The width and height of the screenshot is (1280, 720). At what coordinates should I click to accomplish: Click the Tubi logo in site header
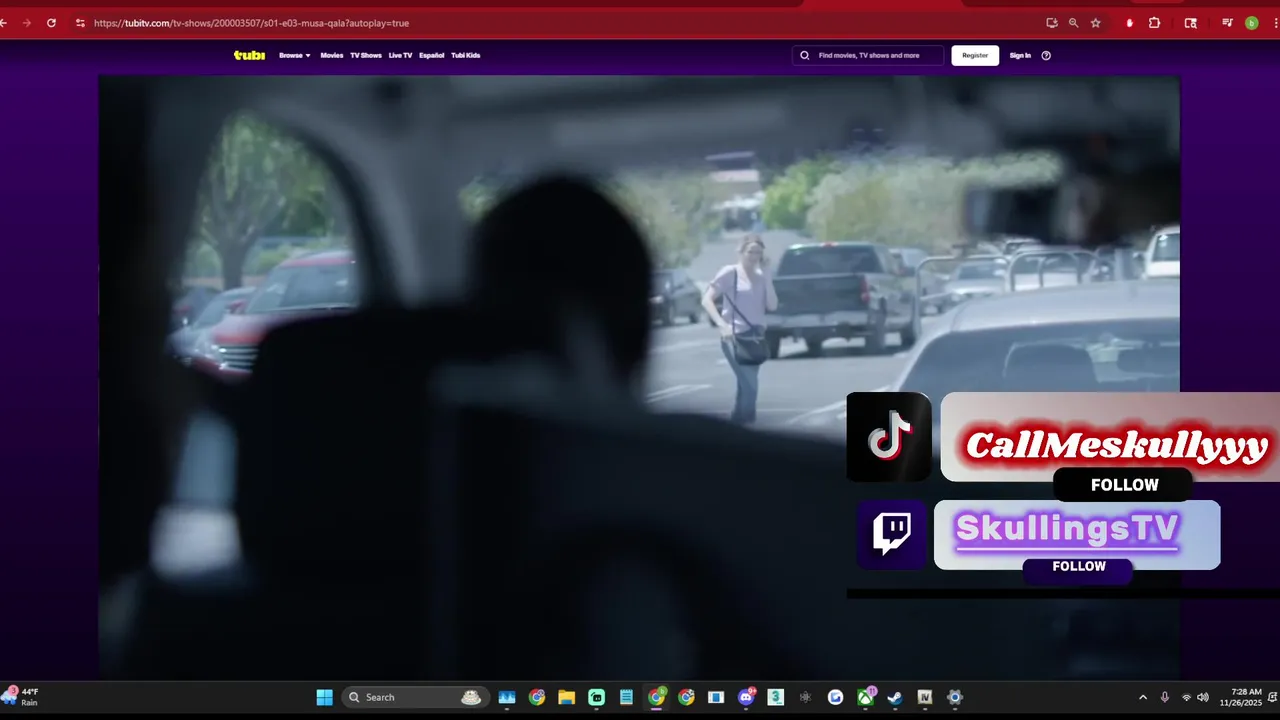(249, 55)
